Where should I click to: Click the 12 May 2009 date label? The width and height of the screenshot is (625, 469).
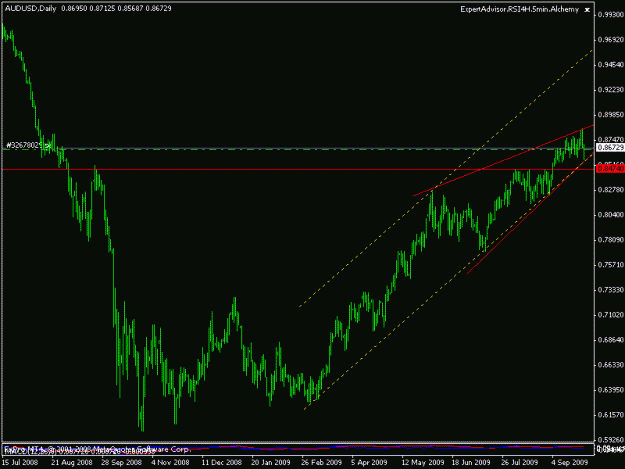pos(423,463)
